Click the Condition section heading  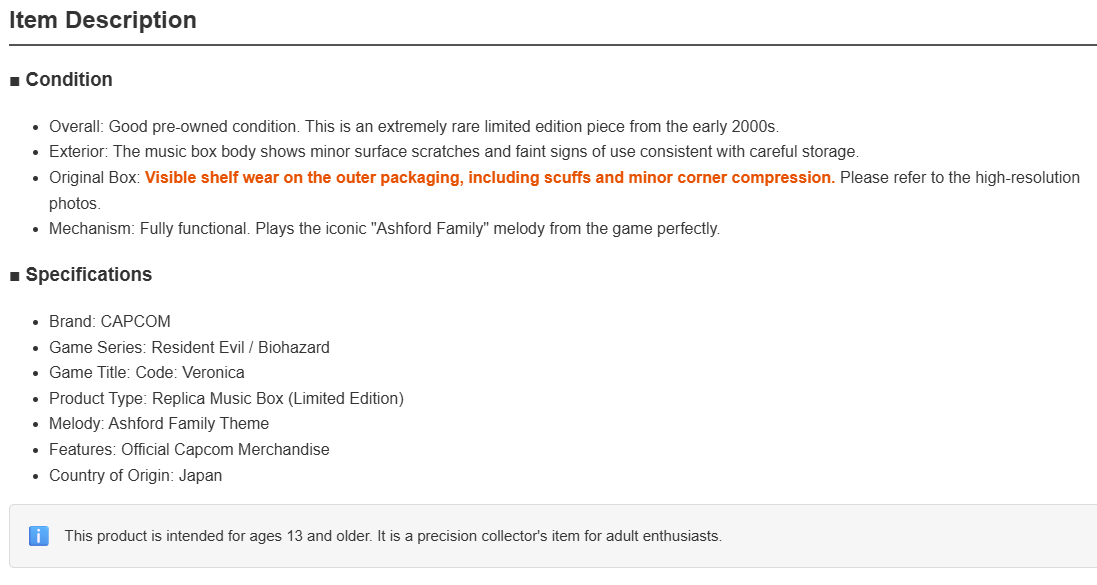coord(69,80)
